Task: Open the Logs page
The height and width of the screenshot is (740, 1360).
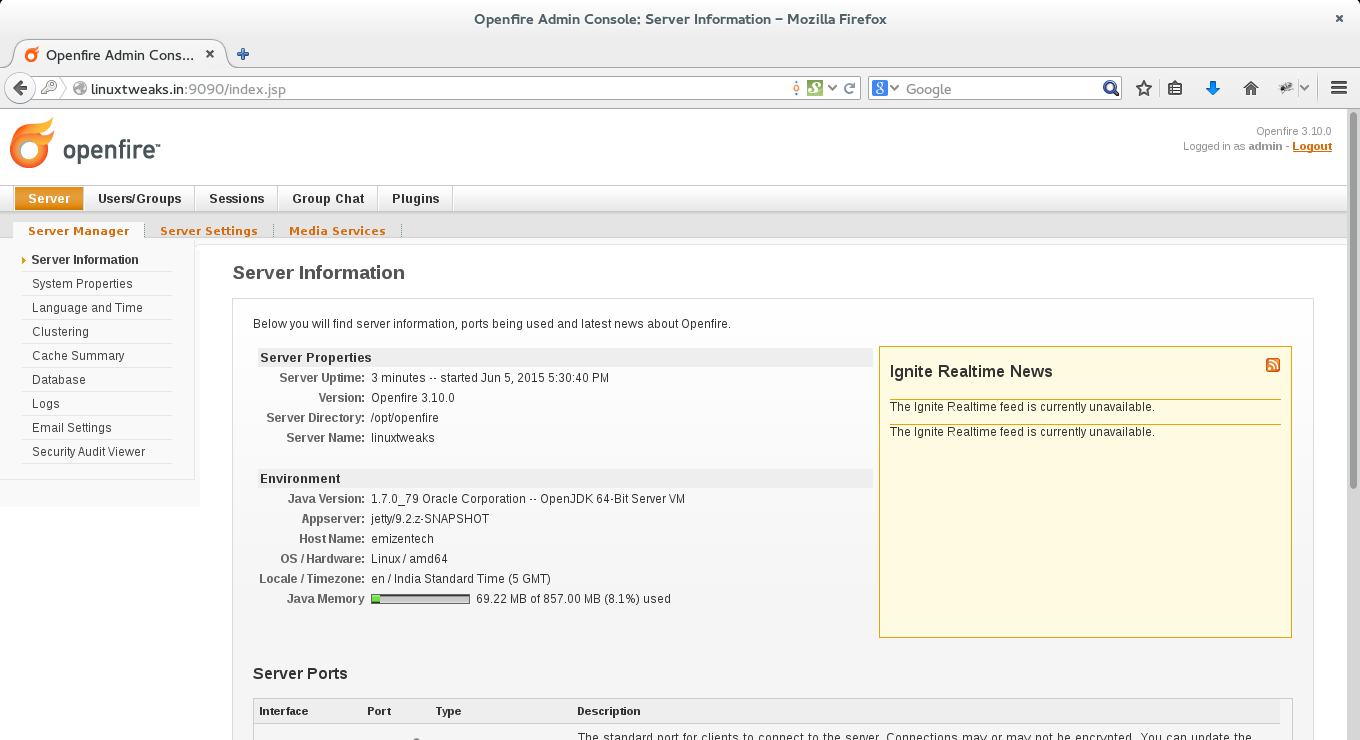Action: (x=46, y=404)
